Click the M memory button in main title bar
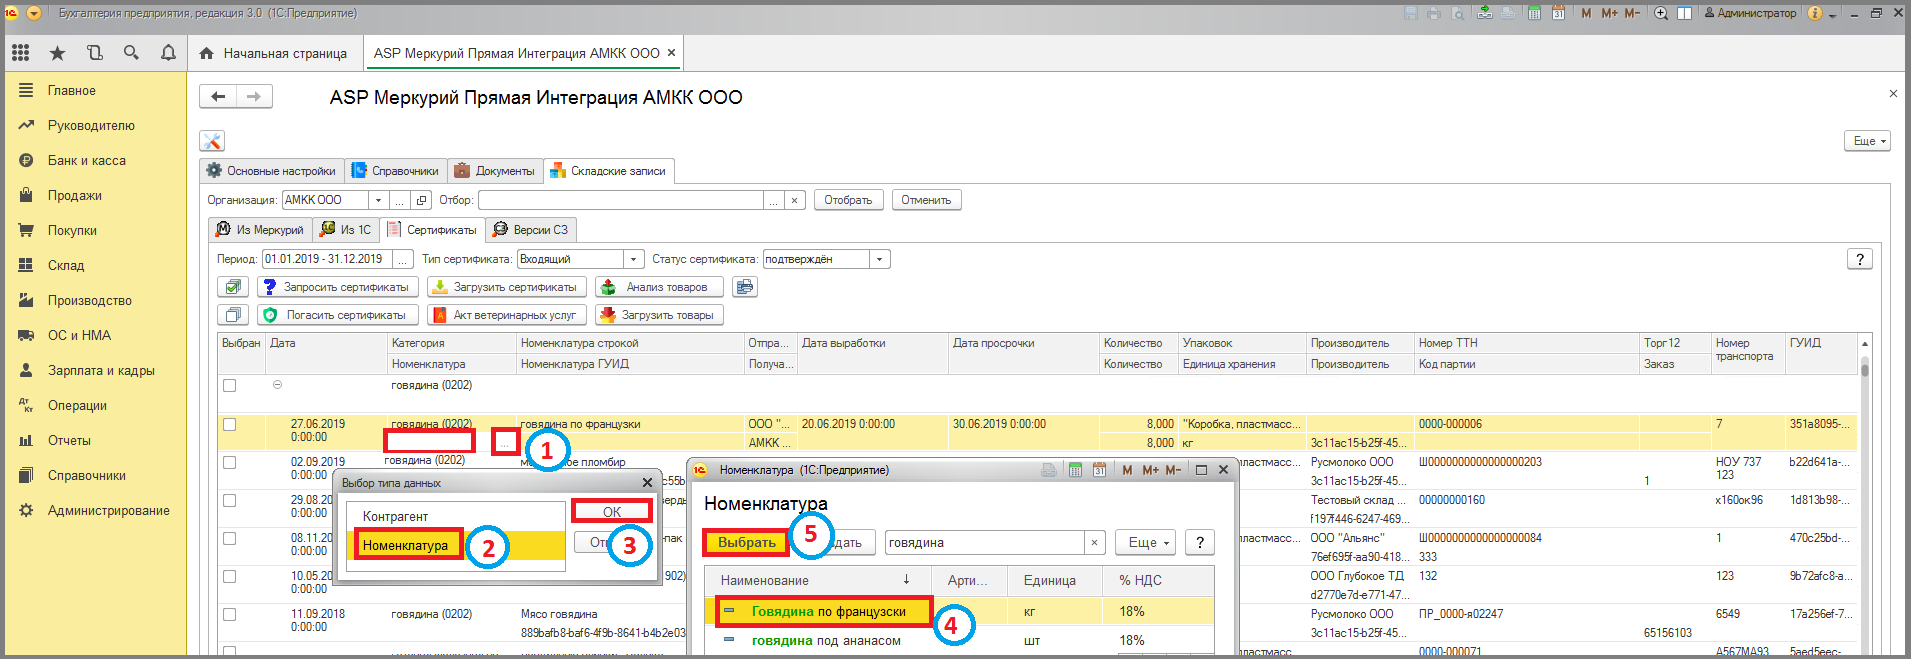Screen dimensions: 1911x659 (x=1586, y=13)
